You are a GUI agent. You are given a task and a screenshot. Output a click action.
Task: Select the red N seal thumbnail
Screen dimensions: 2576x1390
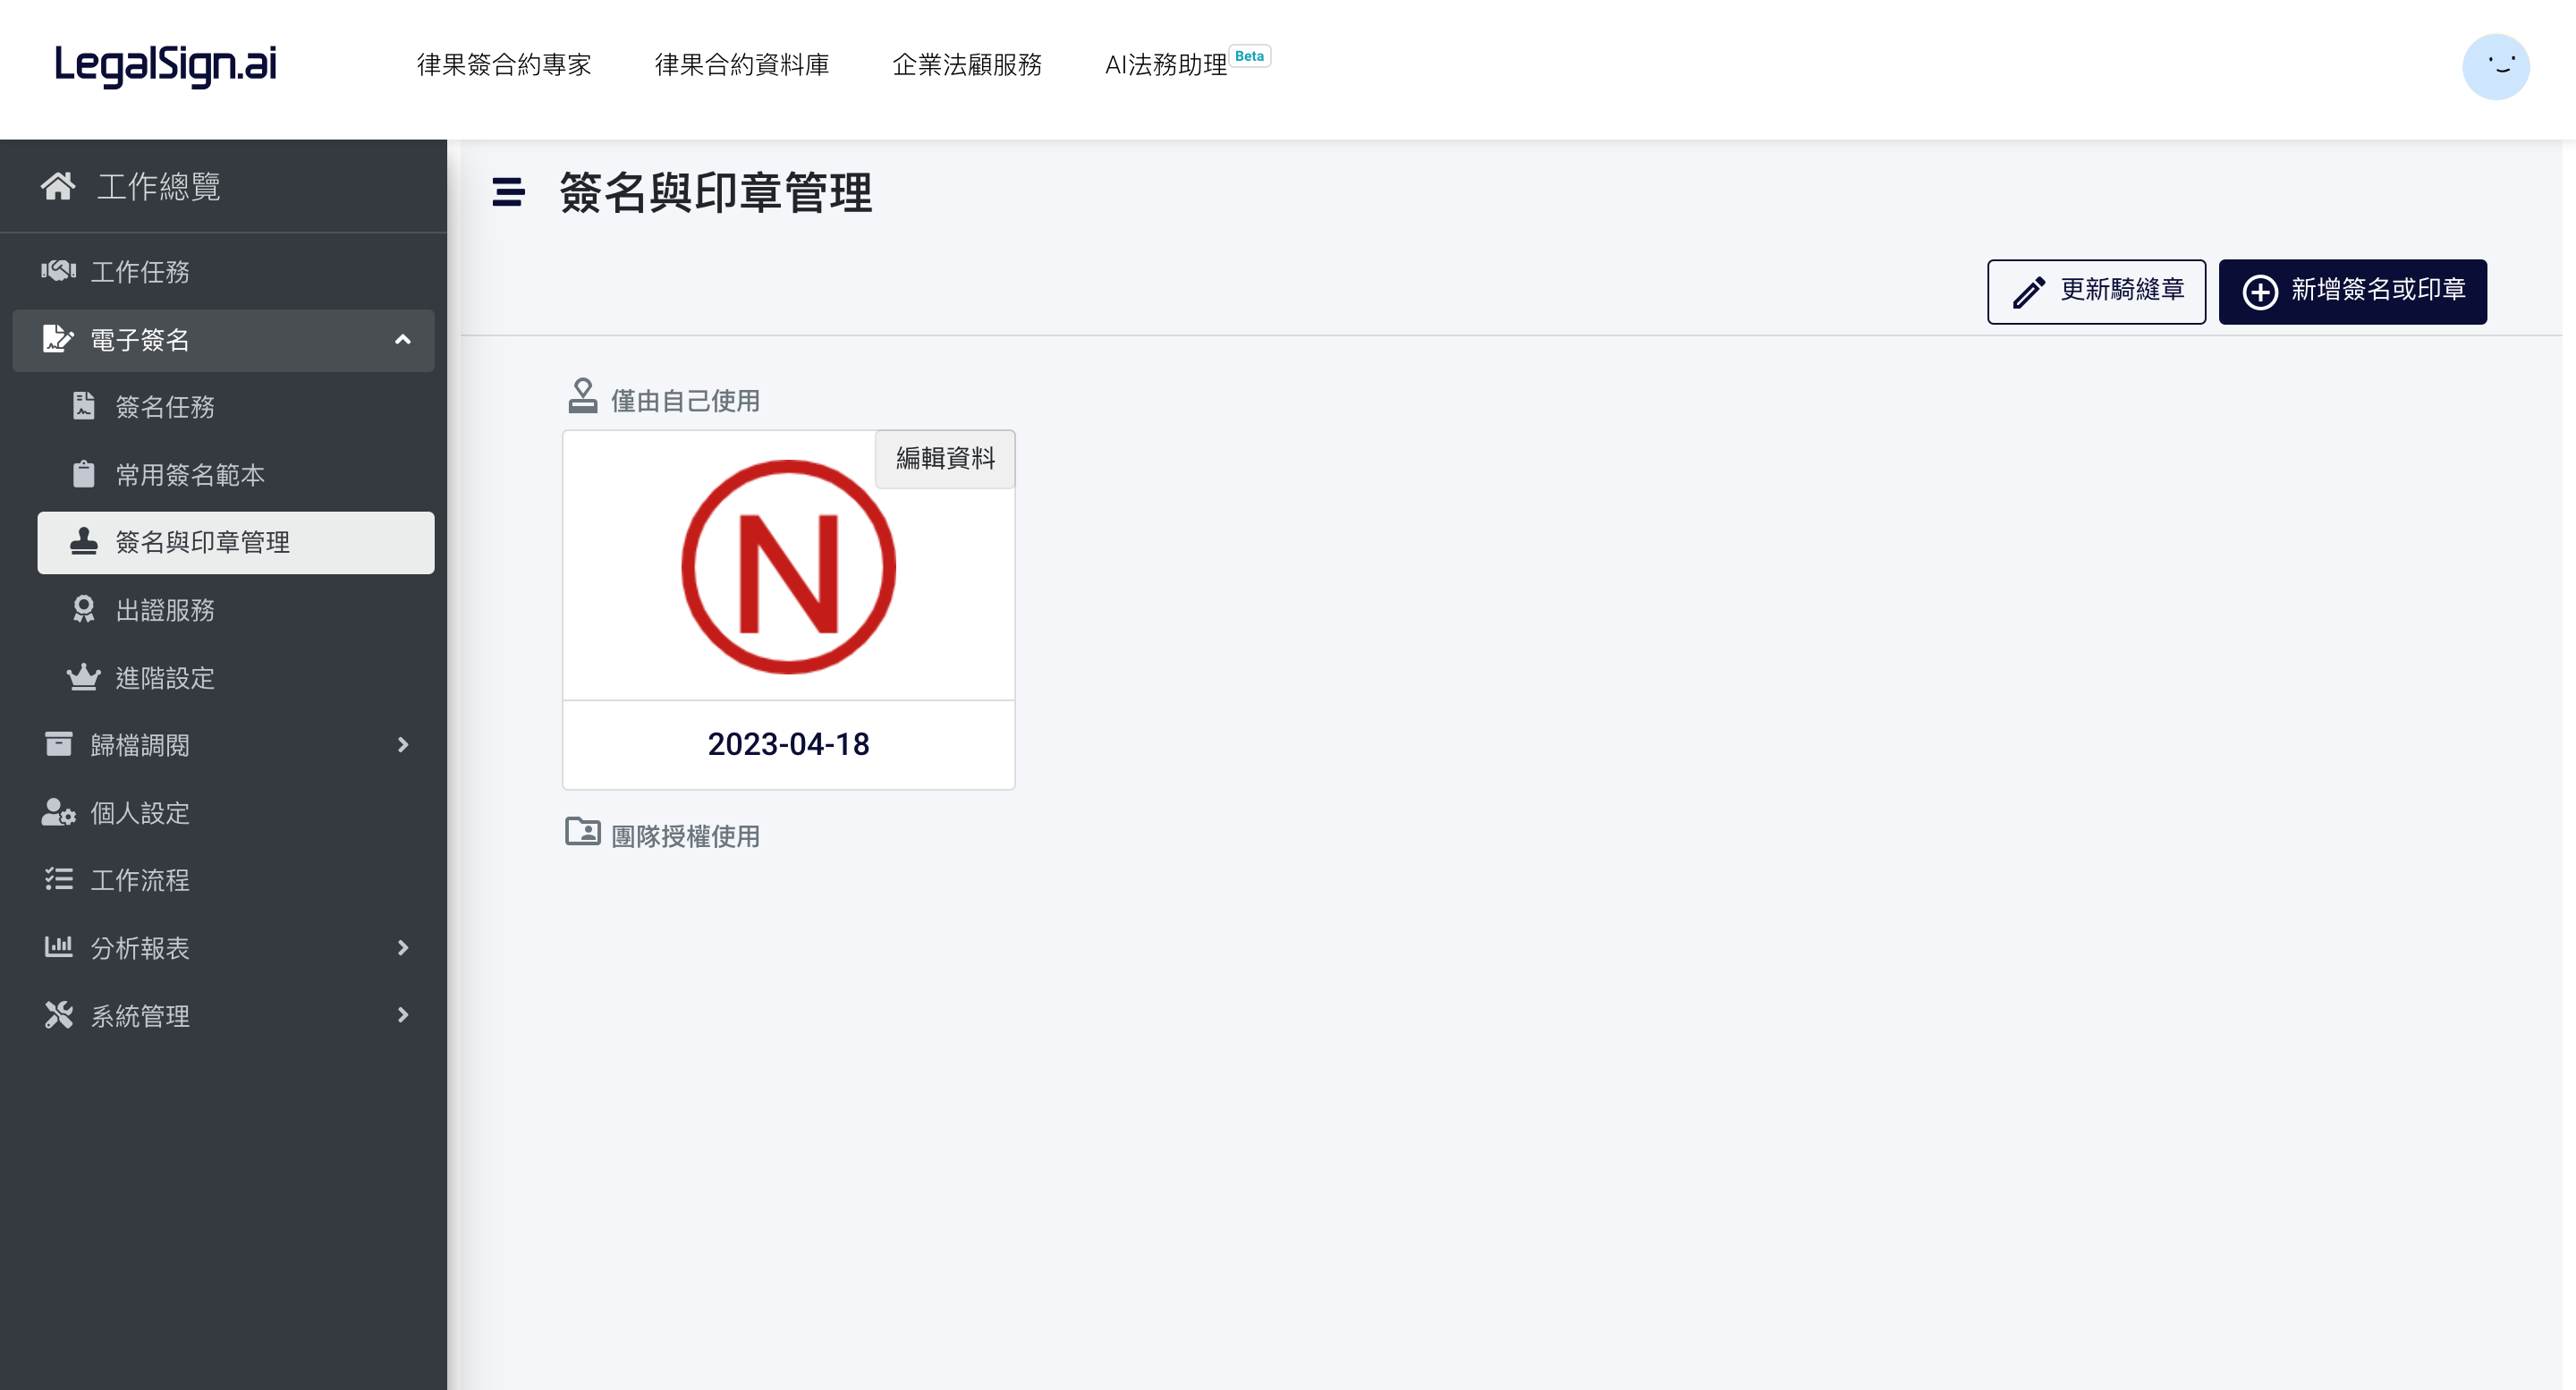tap(788, 567)
